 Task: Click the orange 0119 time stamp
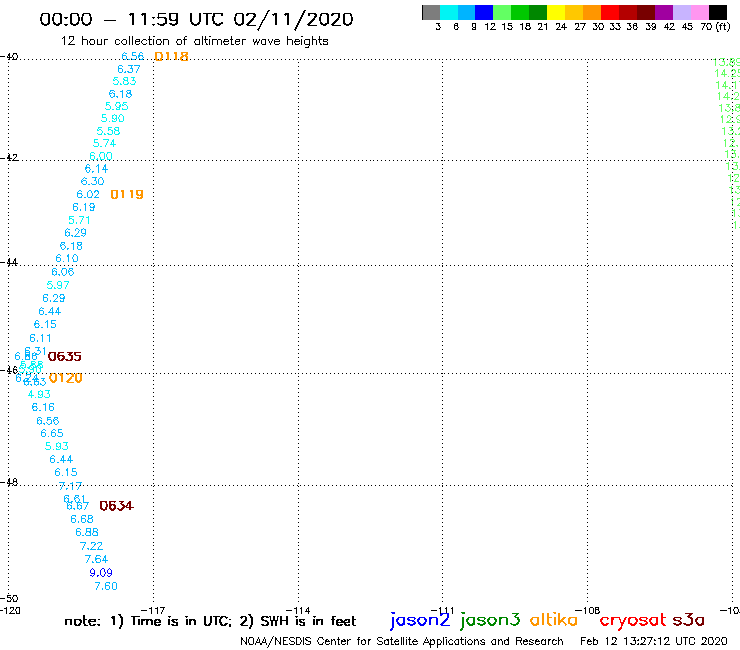coord(127,194)
